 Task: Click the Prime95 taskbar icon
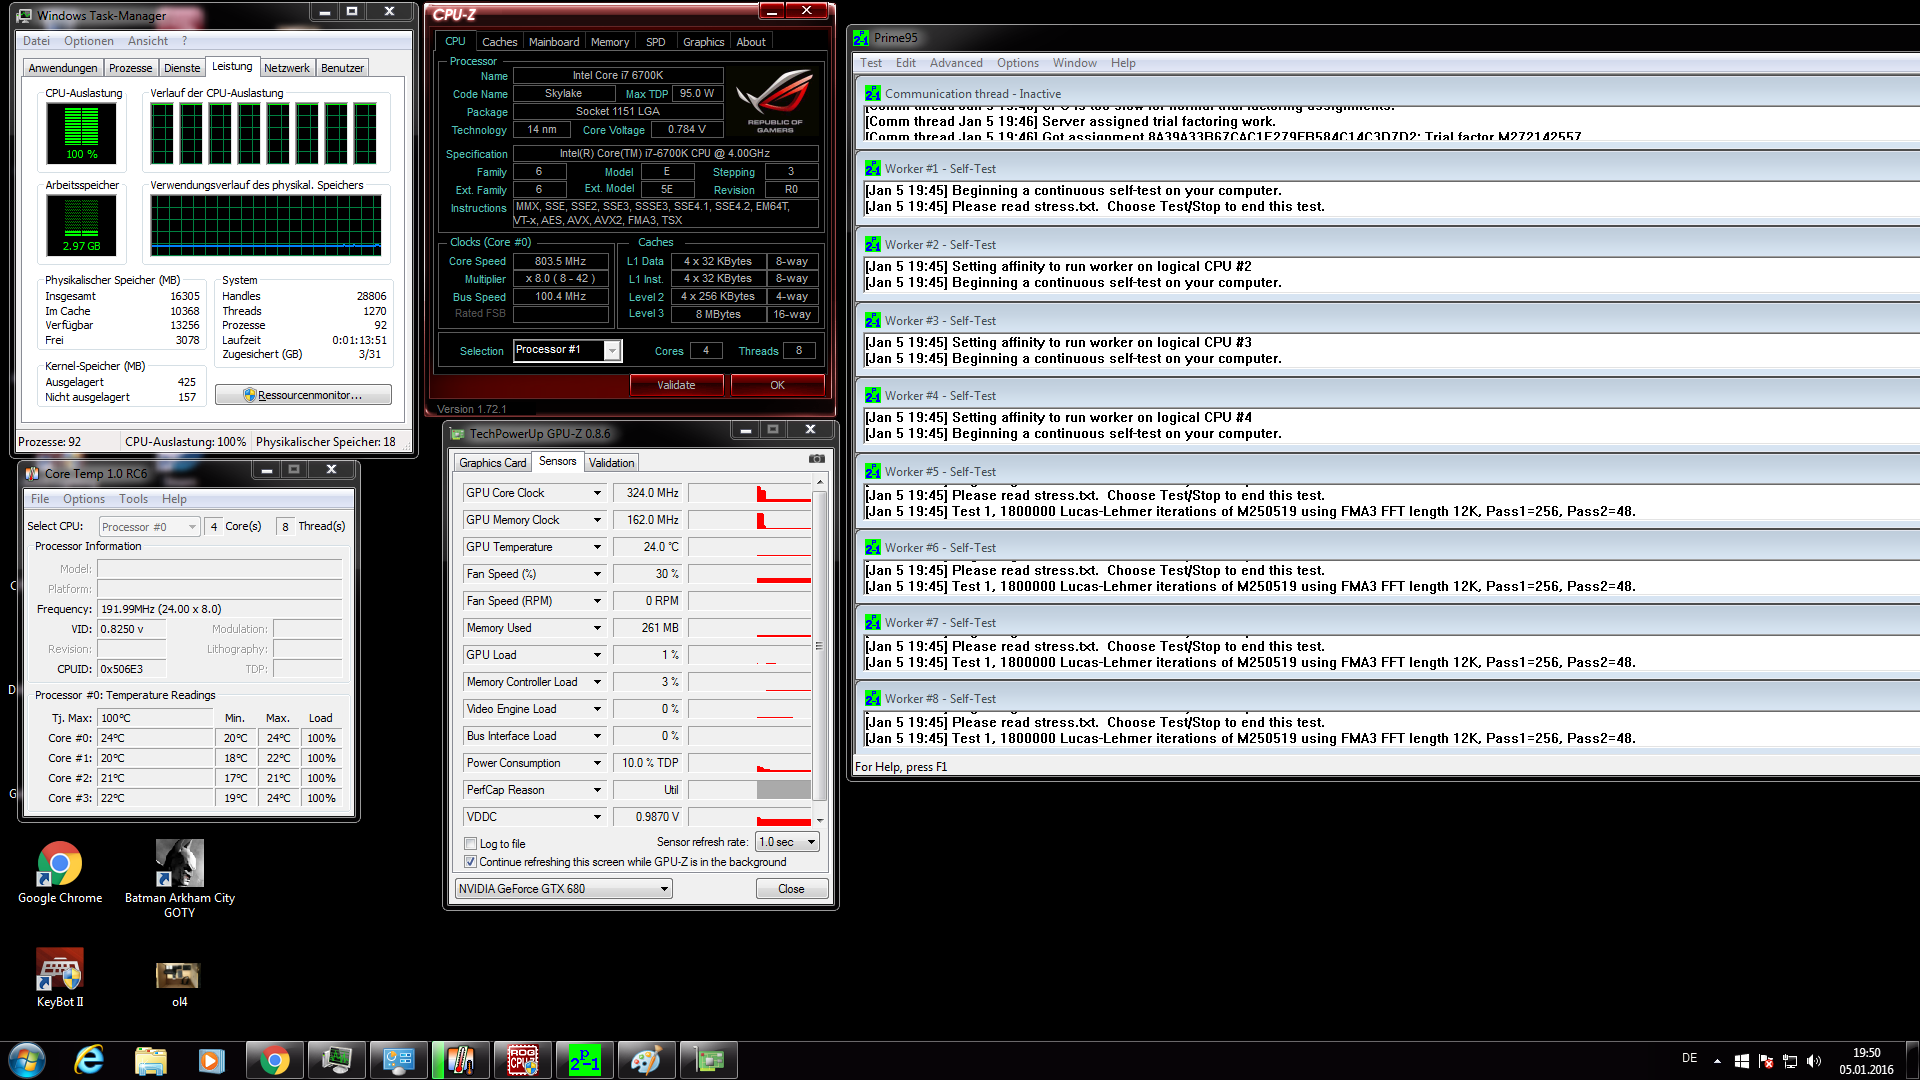click(585, 1060)
